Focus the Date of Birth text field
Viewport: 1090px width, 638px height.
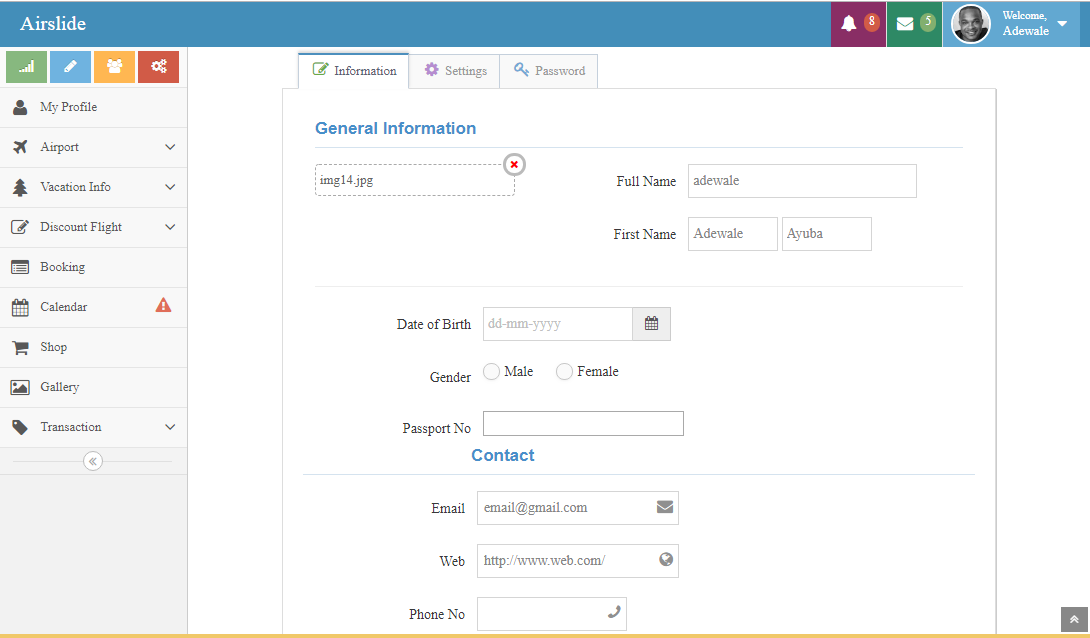coord(558,324)
